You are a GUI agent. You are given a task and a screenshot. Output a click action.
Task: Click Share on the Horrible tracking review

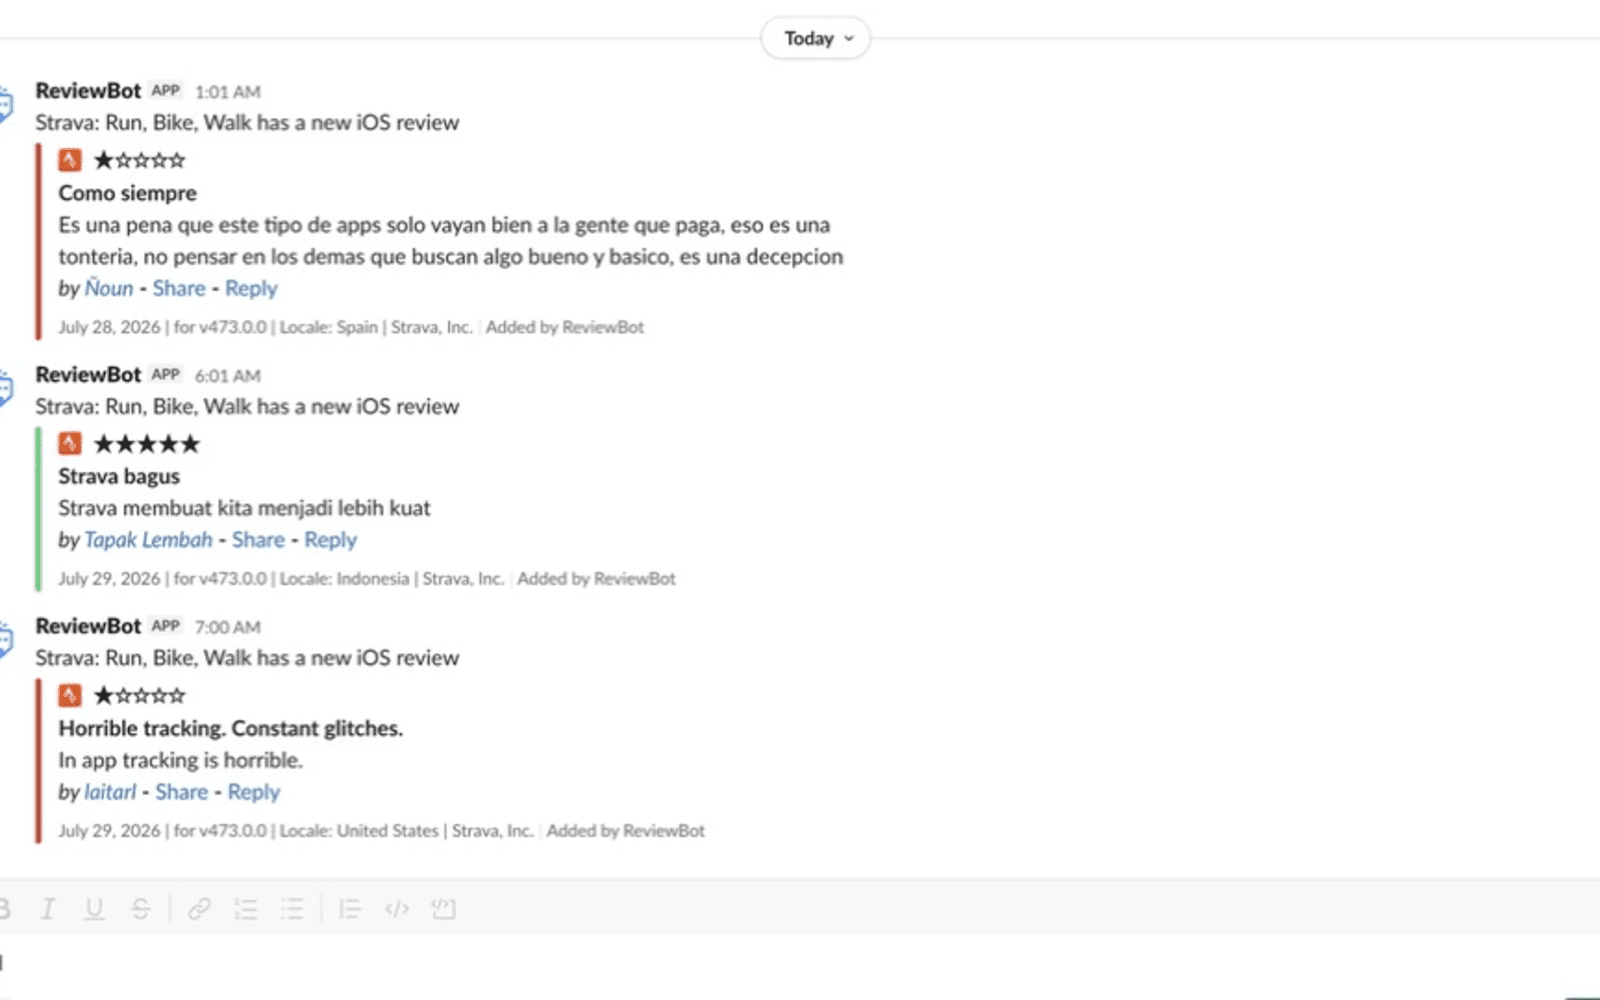pyautogui.click(x=181, y=792)
